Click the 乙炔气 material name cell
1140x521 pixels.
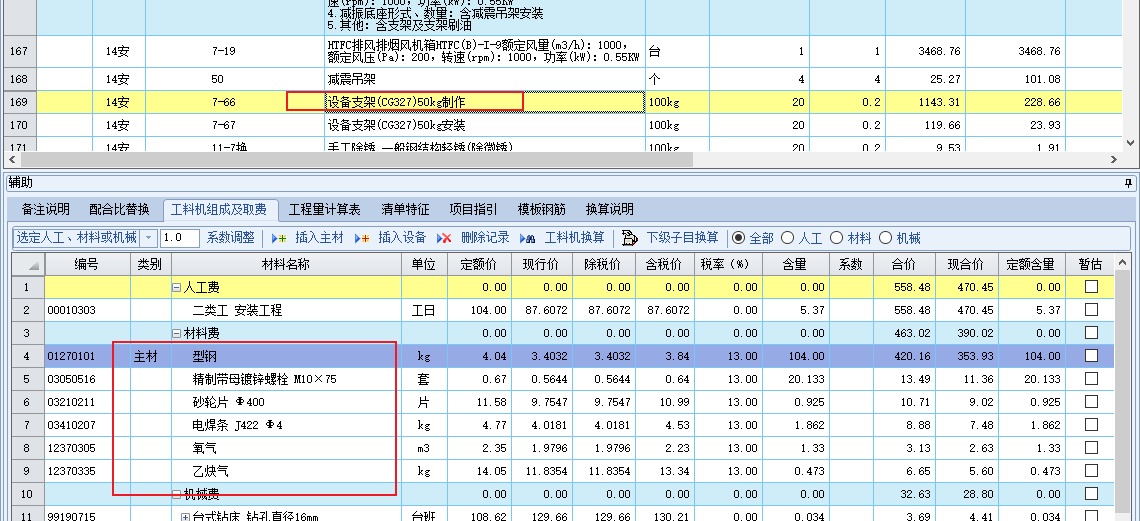click(x=286, y=472)
